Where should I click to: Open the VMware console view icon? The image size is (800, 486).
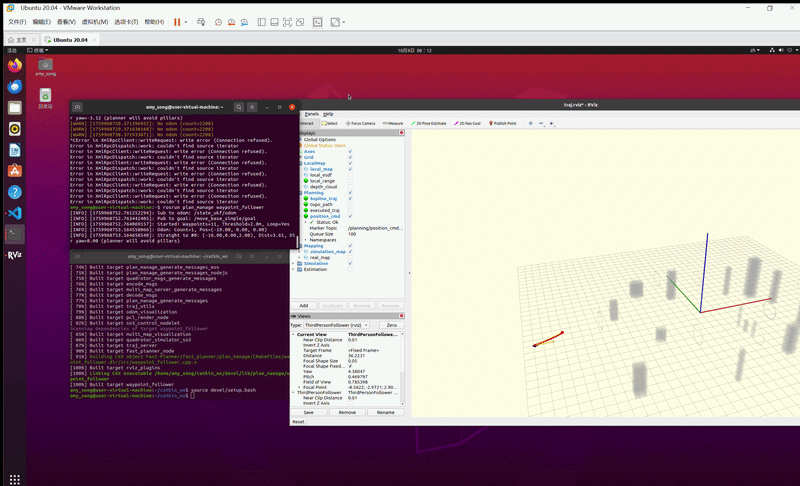point(317,22)
